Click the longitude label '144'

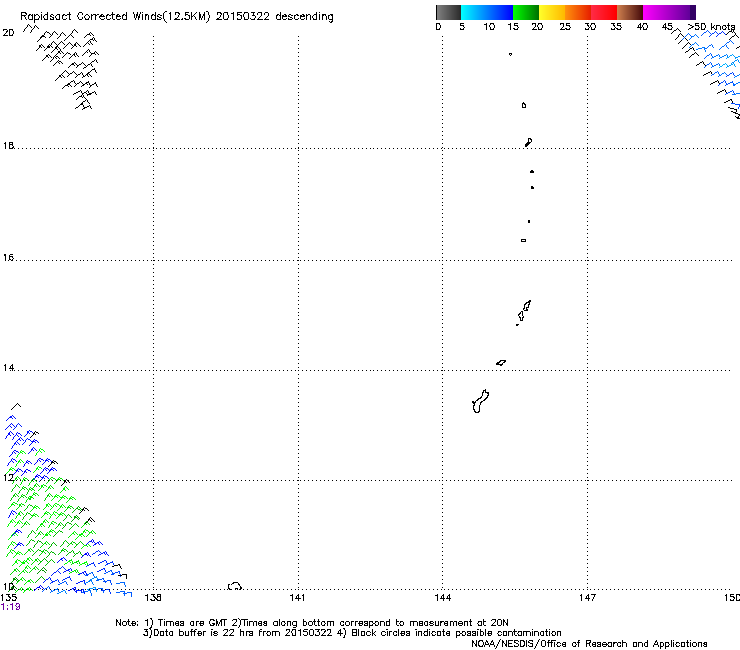(443, 598)
